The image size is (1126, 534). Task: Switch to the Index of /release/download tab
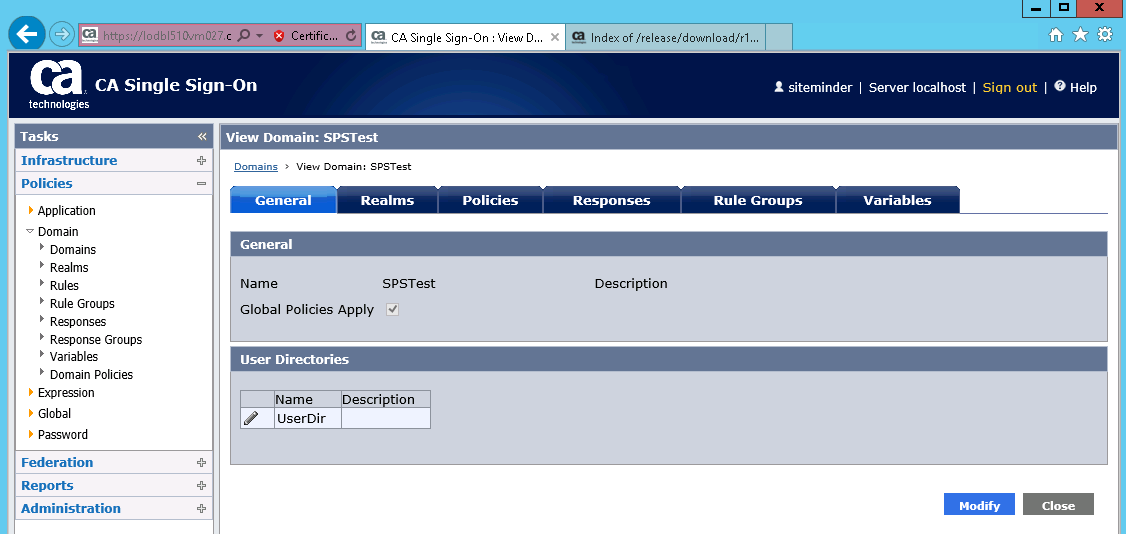[666, 37]
